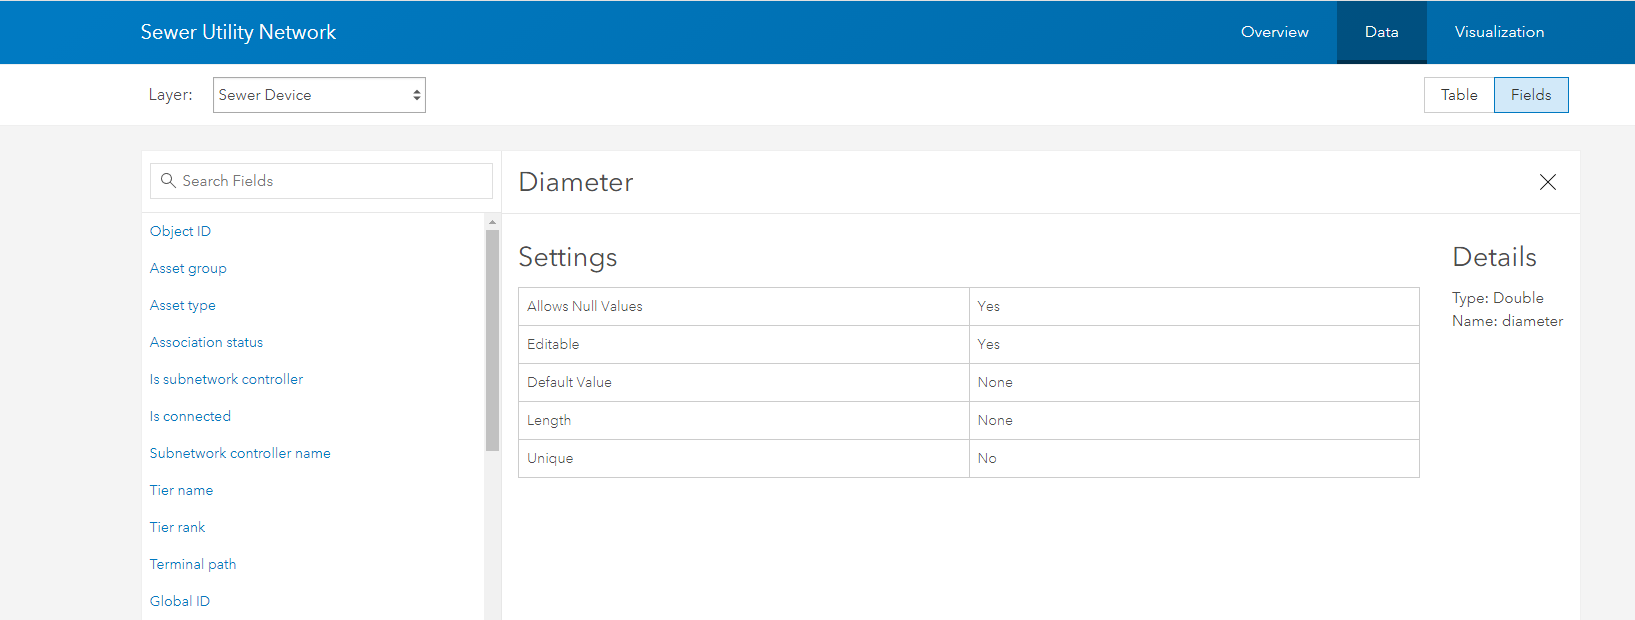Open Is subnetwork controller field
This screenshot has width=1635, height=620.
pos(226,379)
